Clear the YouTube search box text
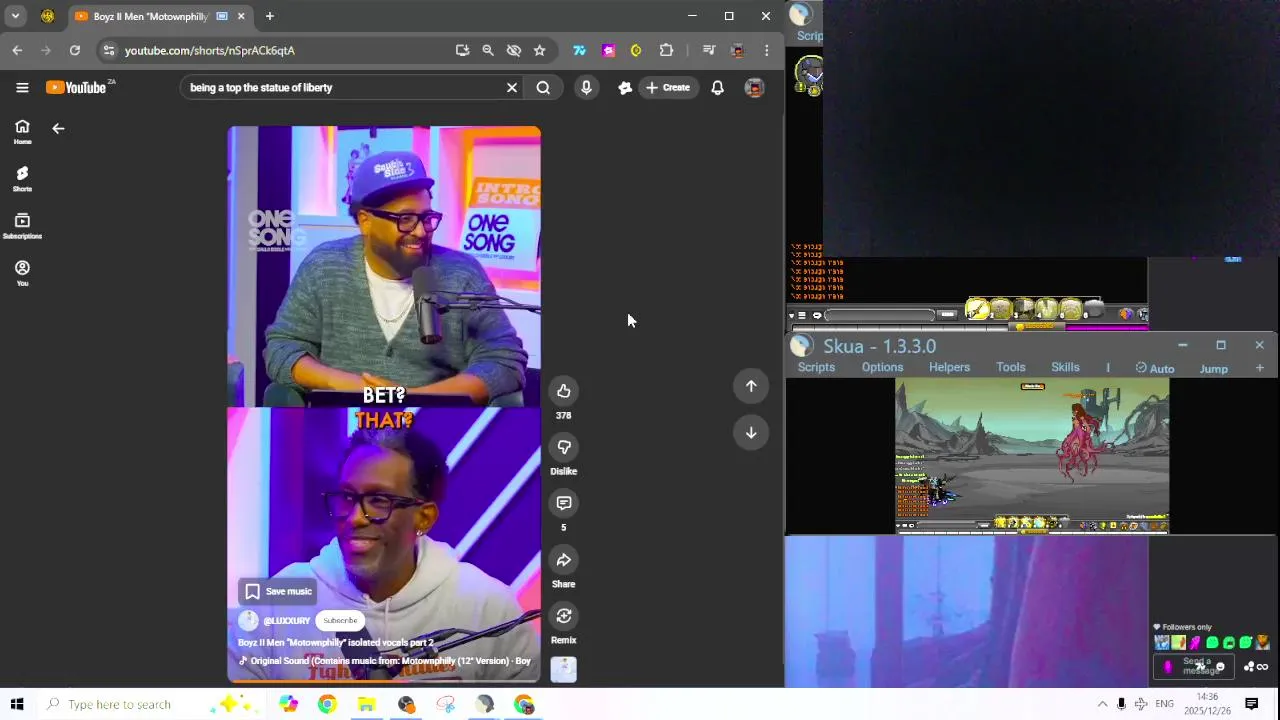This screenshot has width=1280, height=720. click(x=512, y=87)
